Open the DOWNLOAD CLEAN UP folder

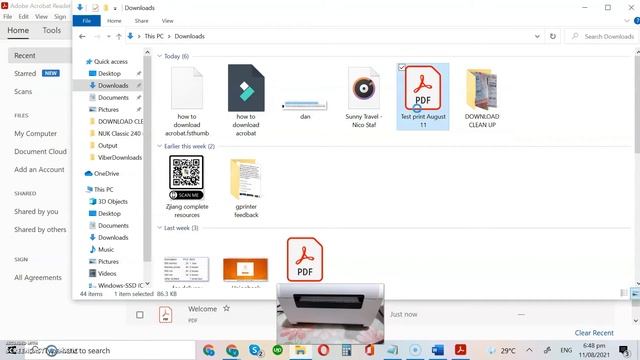(x=482, y=98)
